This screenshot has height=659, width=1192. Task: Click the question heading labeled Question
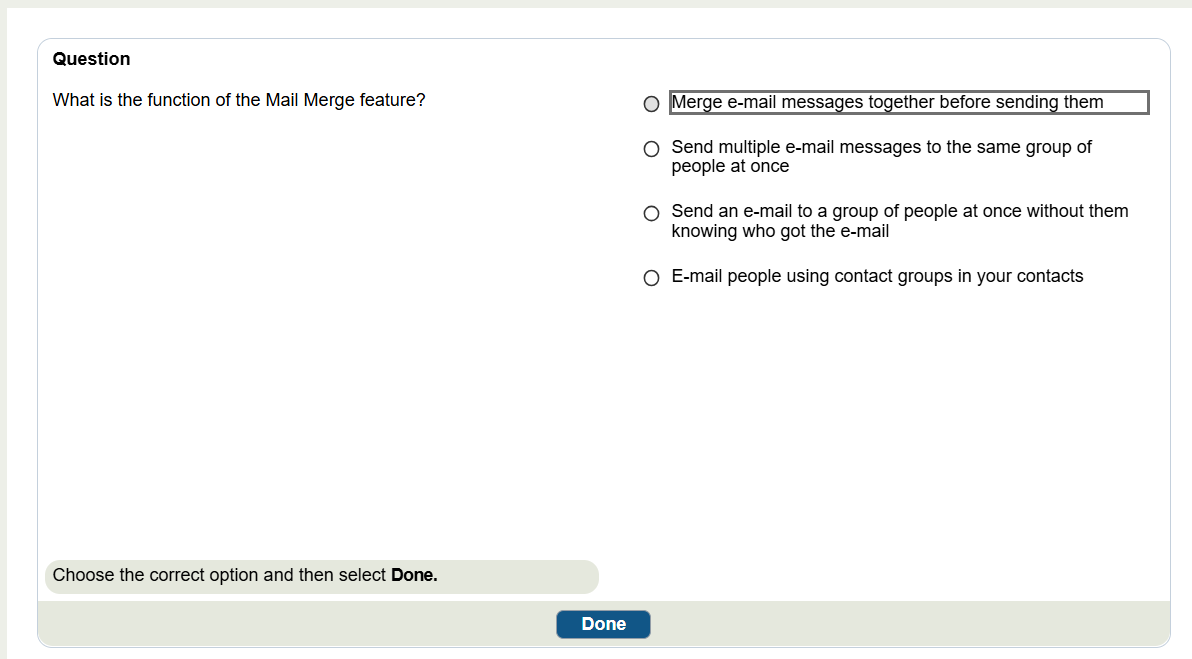click(91, 59)
